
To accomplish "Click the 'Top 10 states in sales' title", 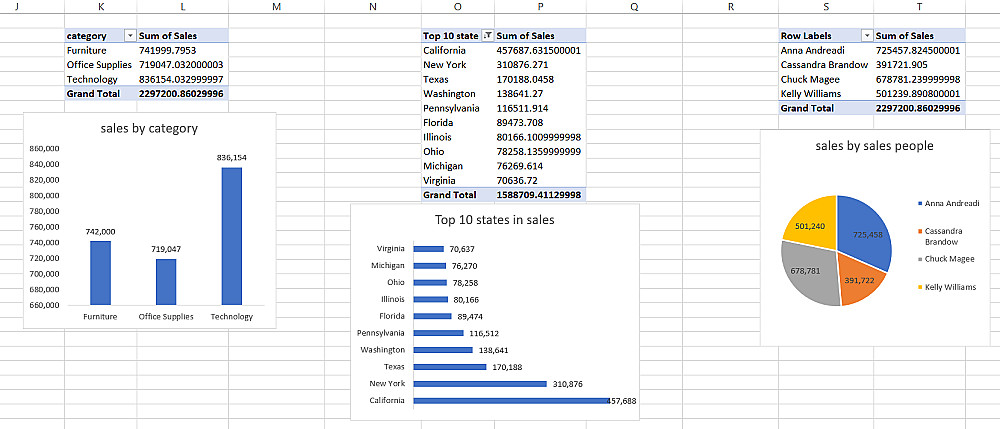I will point(494,220).
